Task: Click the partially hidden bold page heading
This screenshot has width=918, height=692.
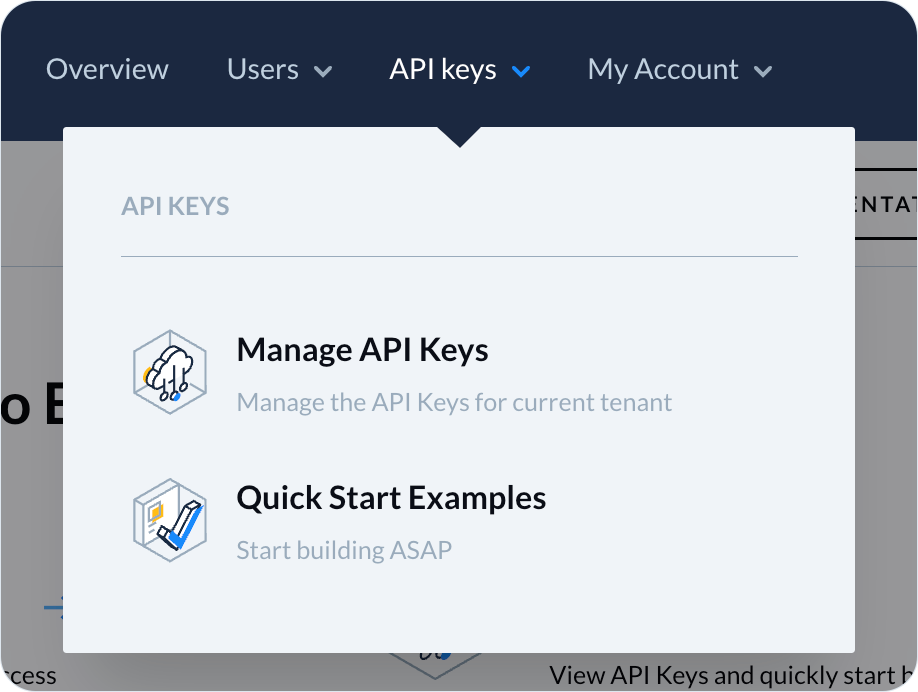Action: tap(30, 407)
